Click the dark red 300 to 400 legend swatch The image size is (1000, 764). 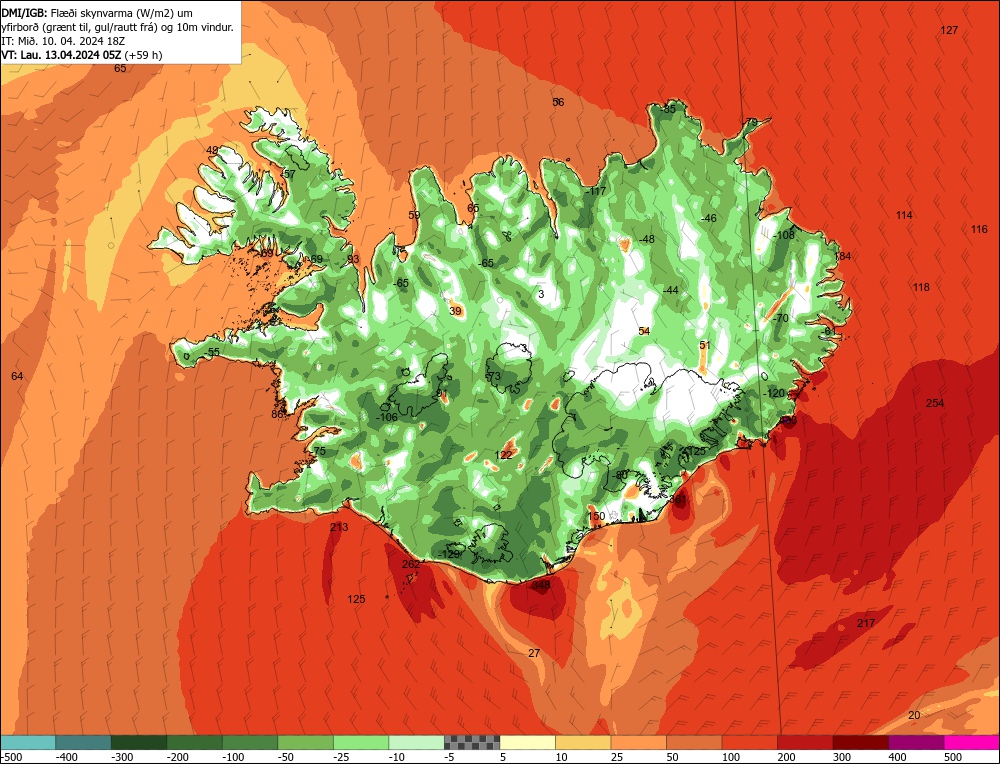[x=860, y=742]
